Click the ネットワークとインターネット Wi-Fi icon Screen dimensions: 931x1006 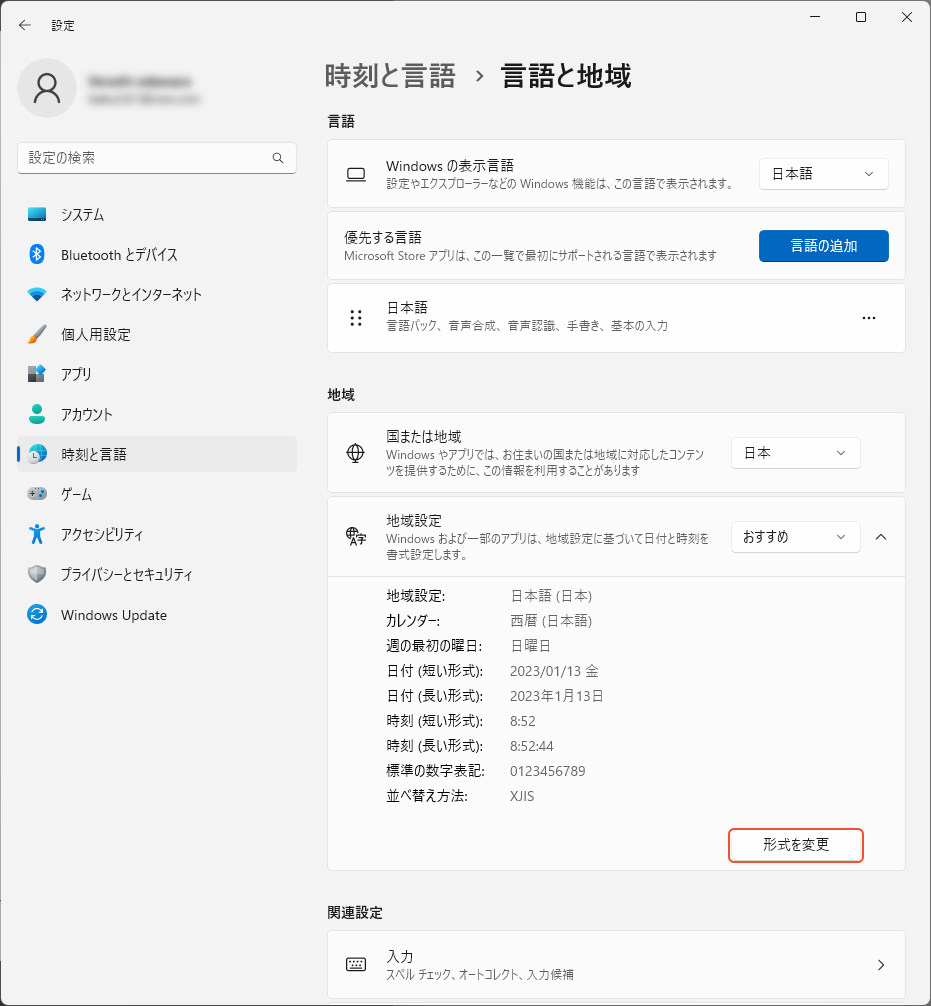coord(37,295)
